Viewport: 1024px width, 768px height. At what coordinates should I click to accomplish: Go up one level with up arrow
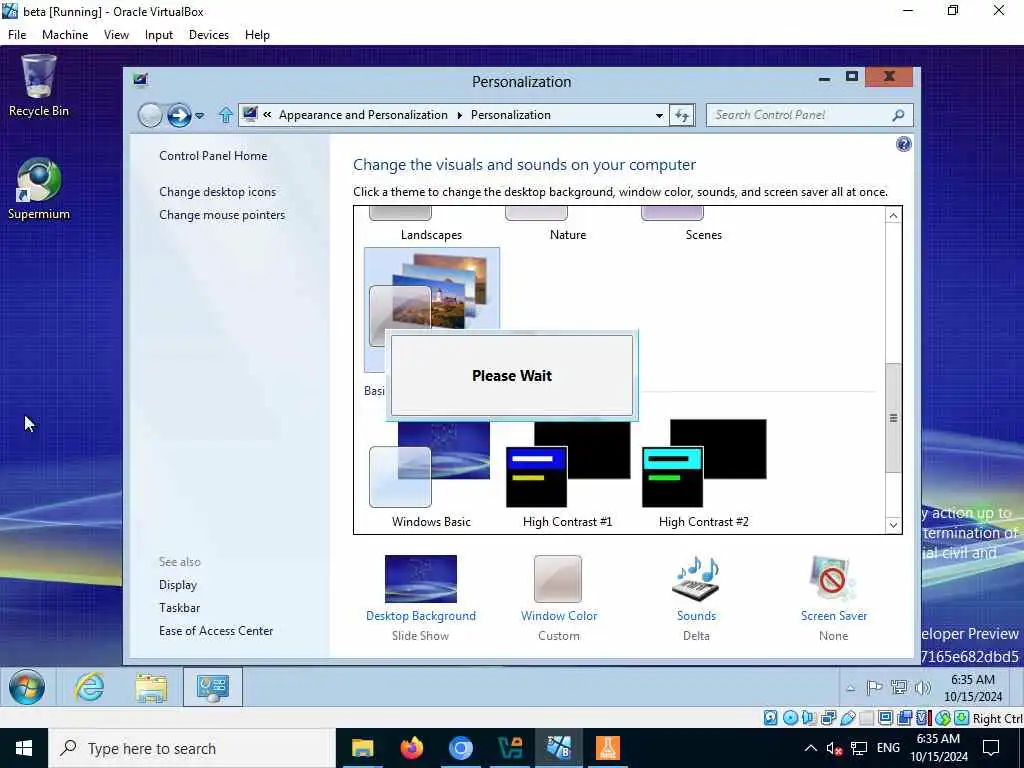(225, 116)
